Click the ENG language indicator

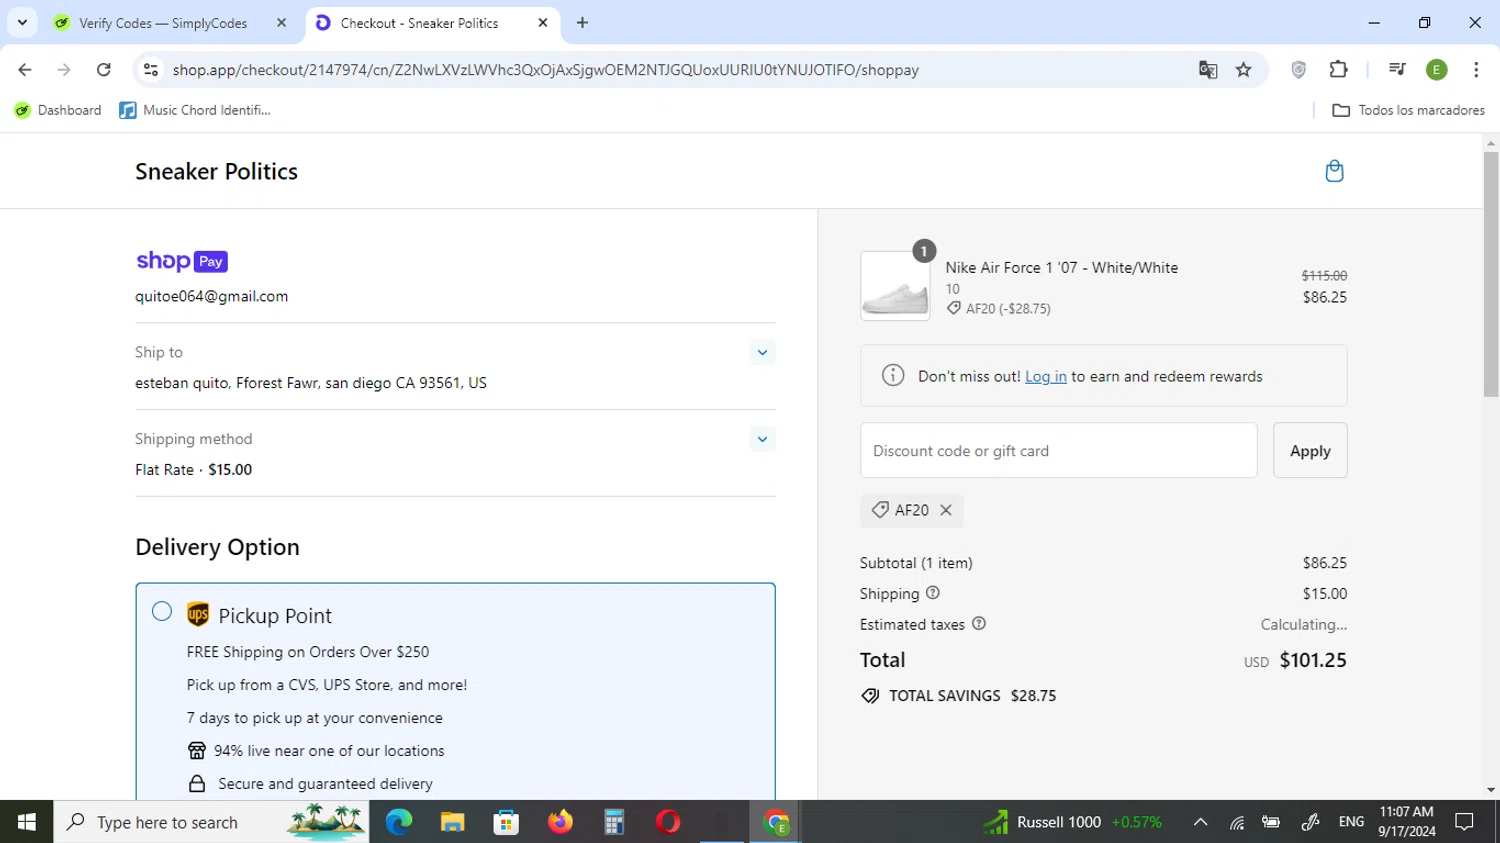tap(1351, 822)
